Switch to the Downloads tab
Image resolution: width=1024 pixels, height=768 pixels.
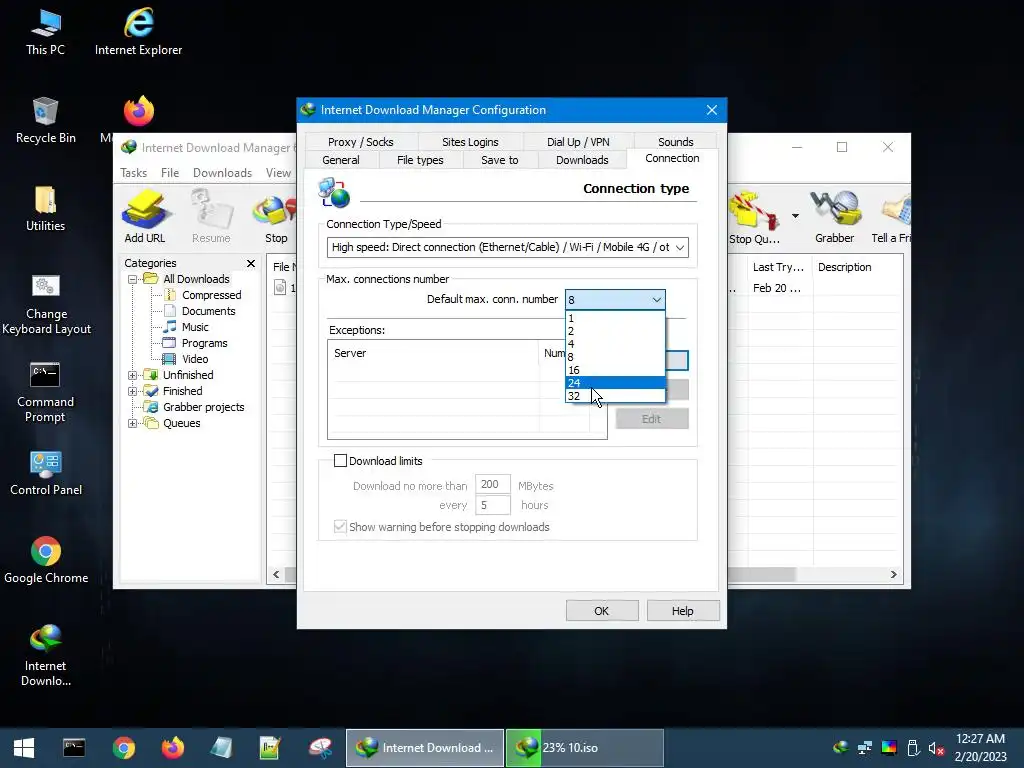[582, 160]
